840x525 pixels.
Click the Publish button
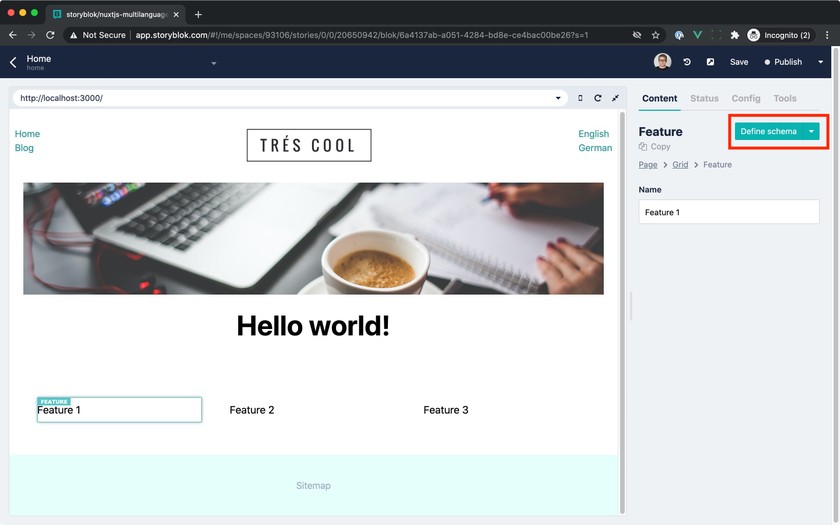tap(783, 62)
